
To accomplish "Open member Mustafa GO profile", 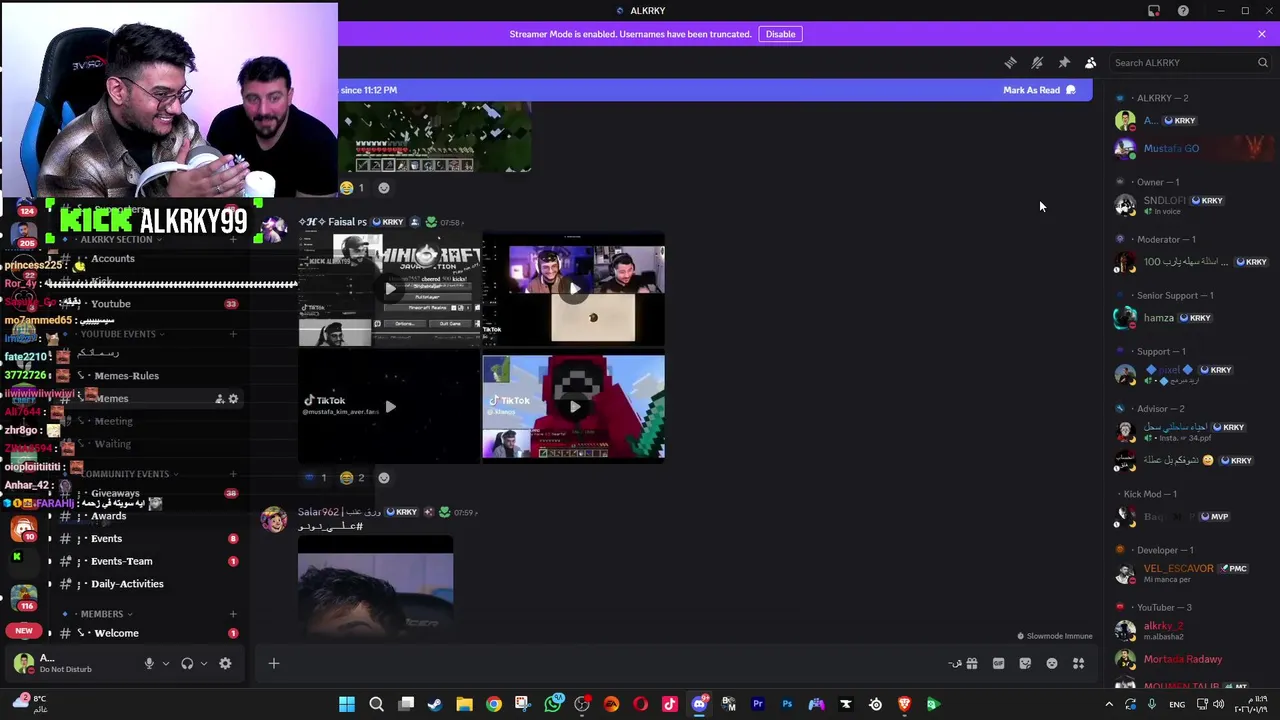I will (x=1190, y=149).
